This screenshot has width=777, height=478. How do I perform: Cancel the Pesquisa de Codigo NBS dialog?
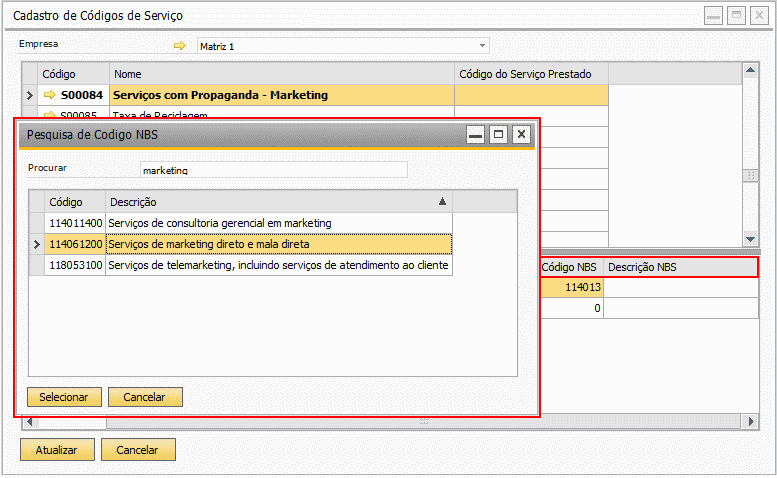(x=145, y=397)
